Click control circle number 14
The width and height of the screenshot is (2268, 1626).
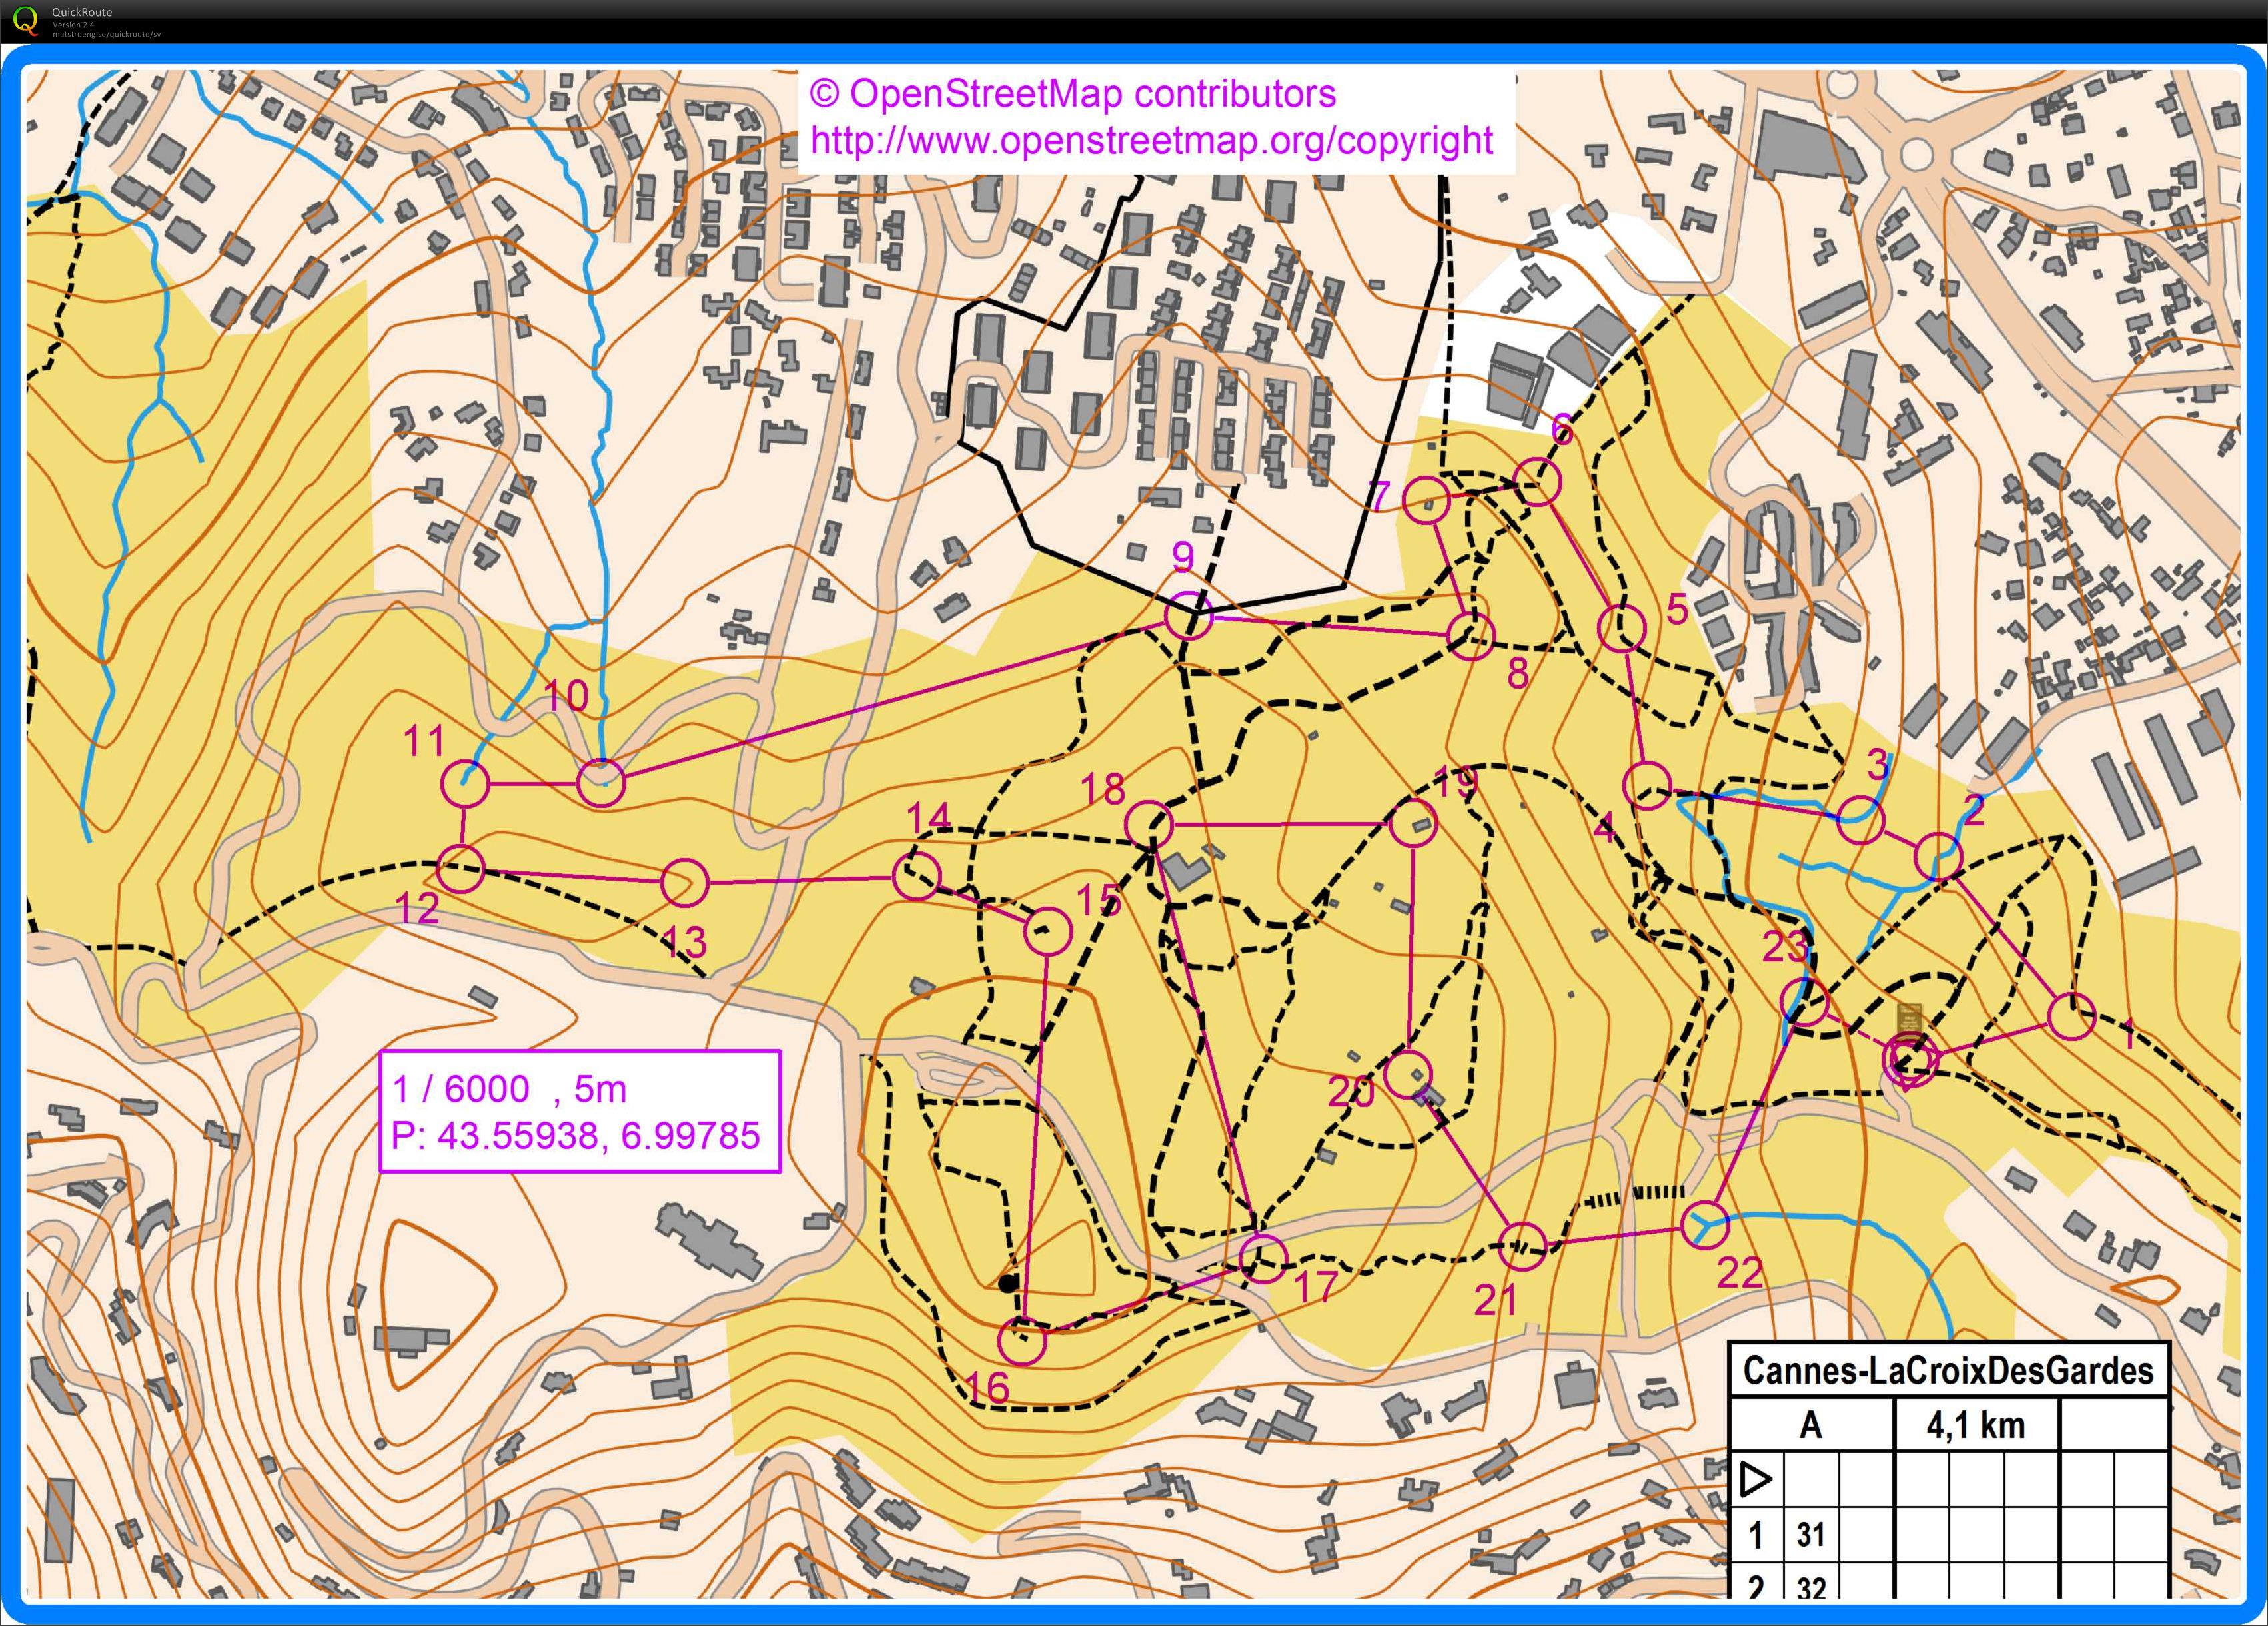click(x=917, y=877)
